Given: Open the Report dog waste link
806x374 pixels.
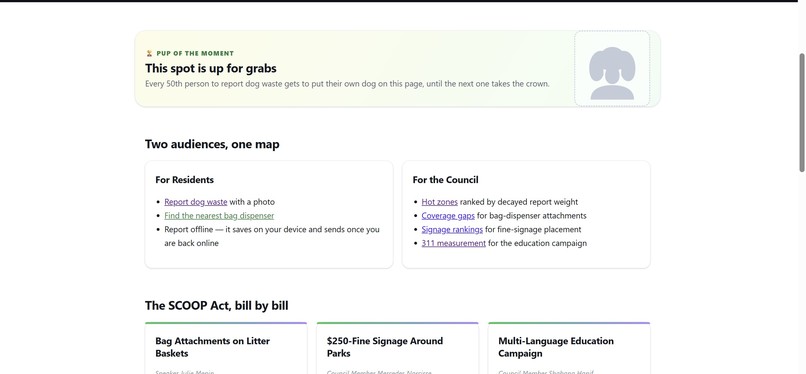Looking at the screenshot, I should coord(196,202).
